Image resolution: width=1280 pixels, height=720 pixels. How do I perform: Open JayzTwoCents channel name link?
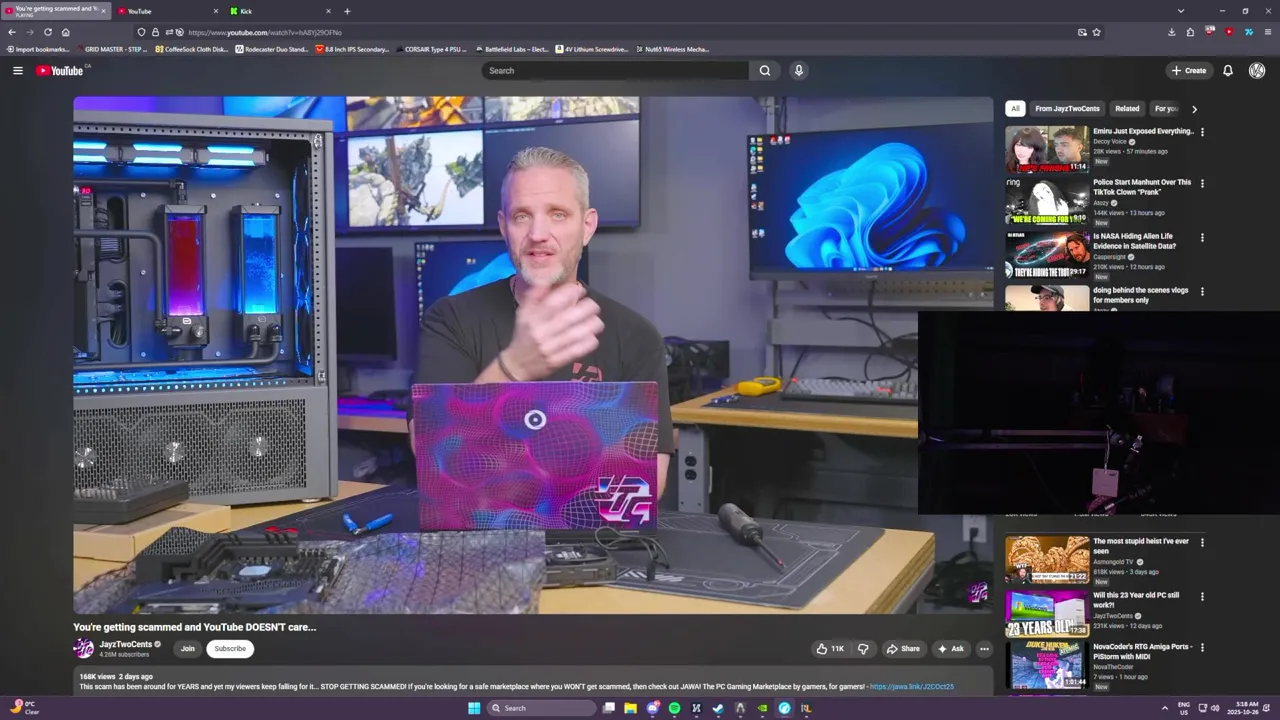(126, 644)
